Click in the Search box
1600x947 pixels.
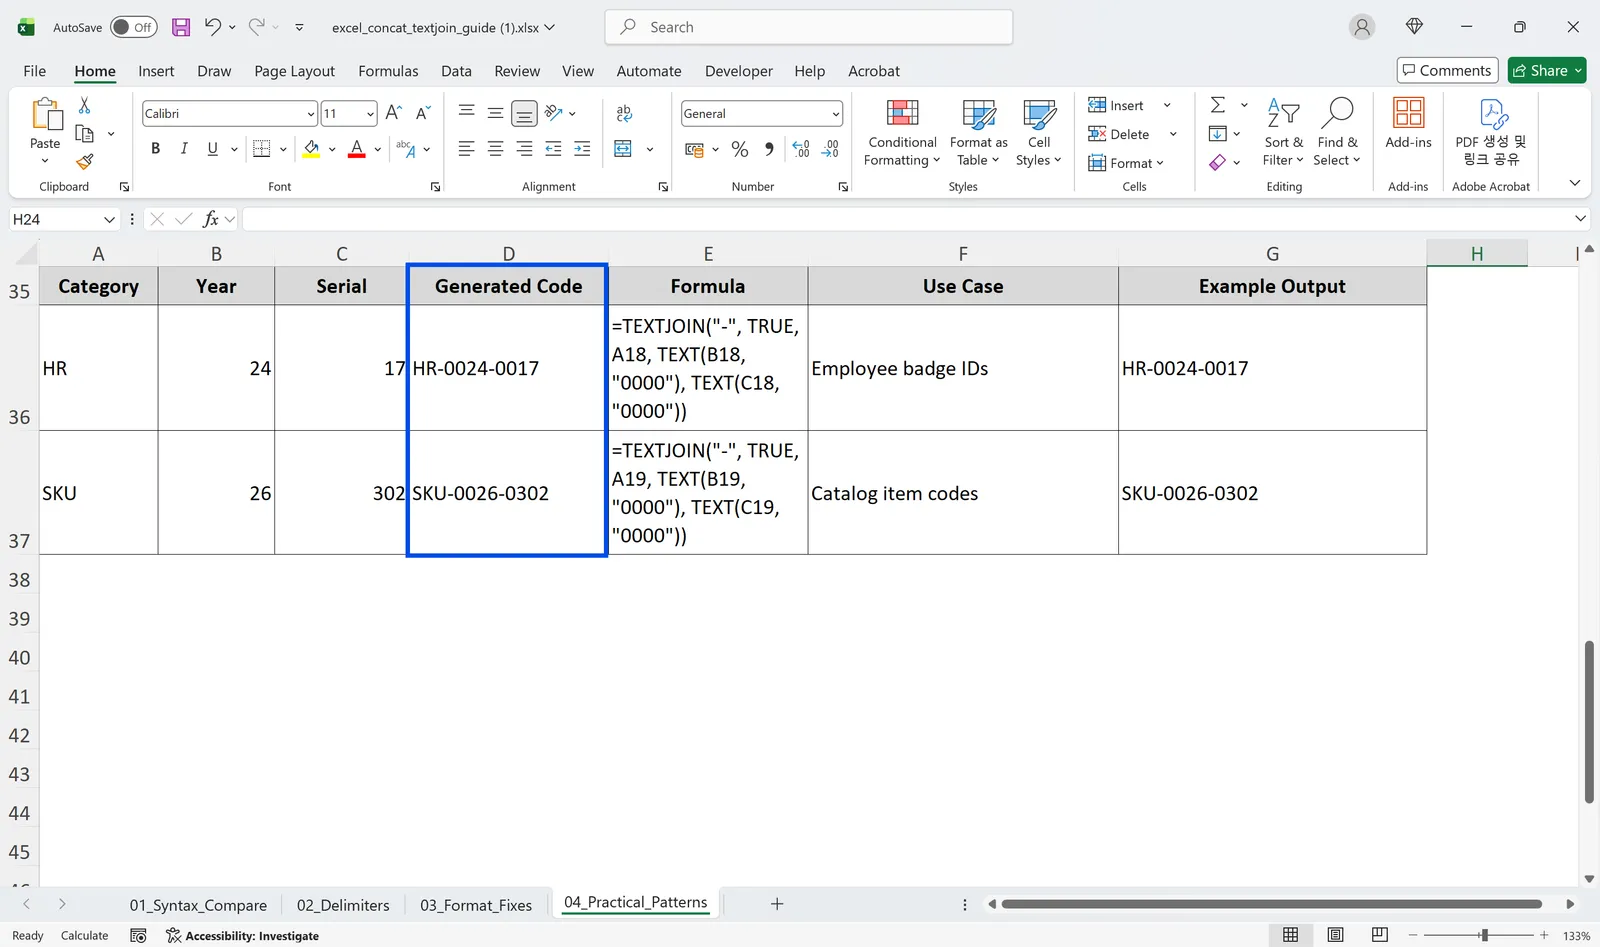click(x=809, y=27)
